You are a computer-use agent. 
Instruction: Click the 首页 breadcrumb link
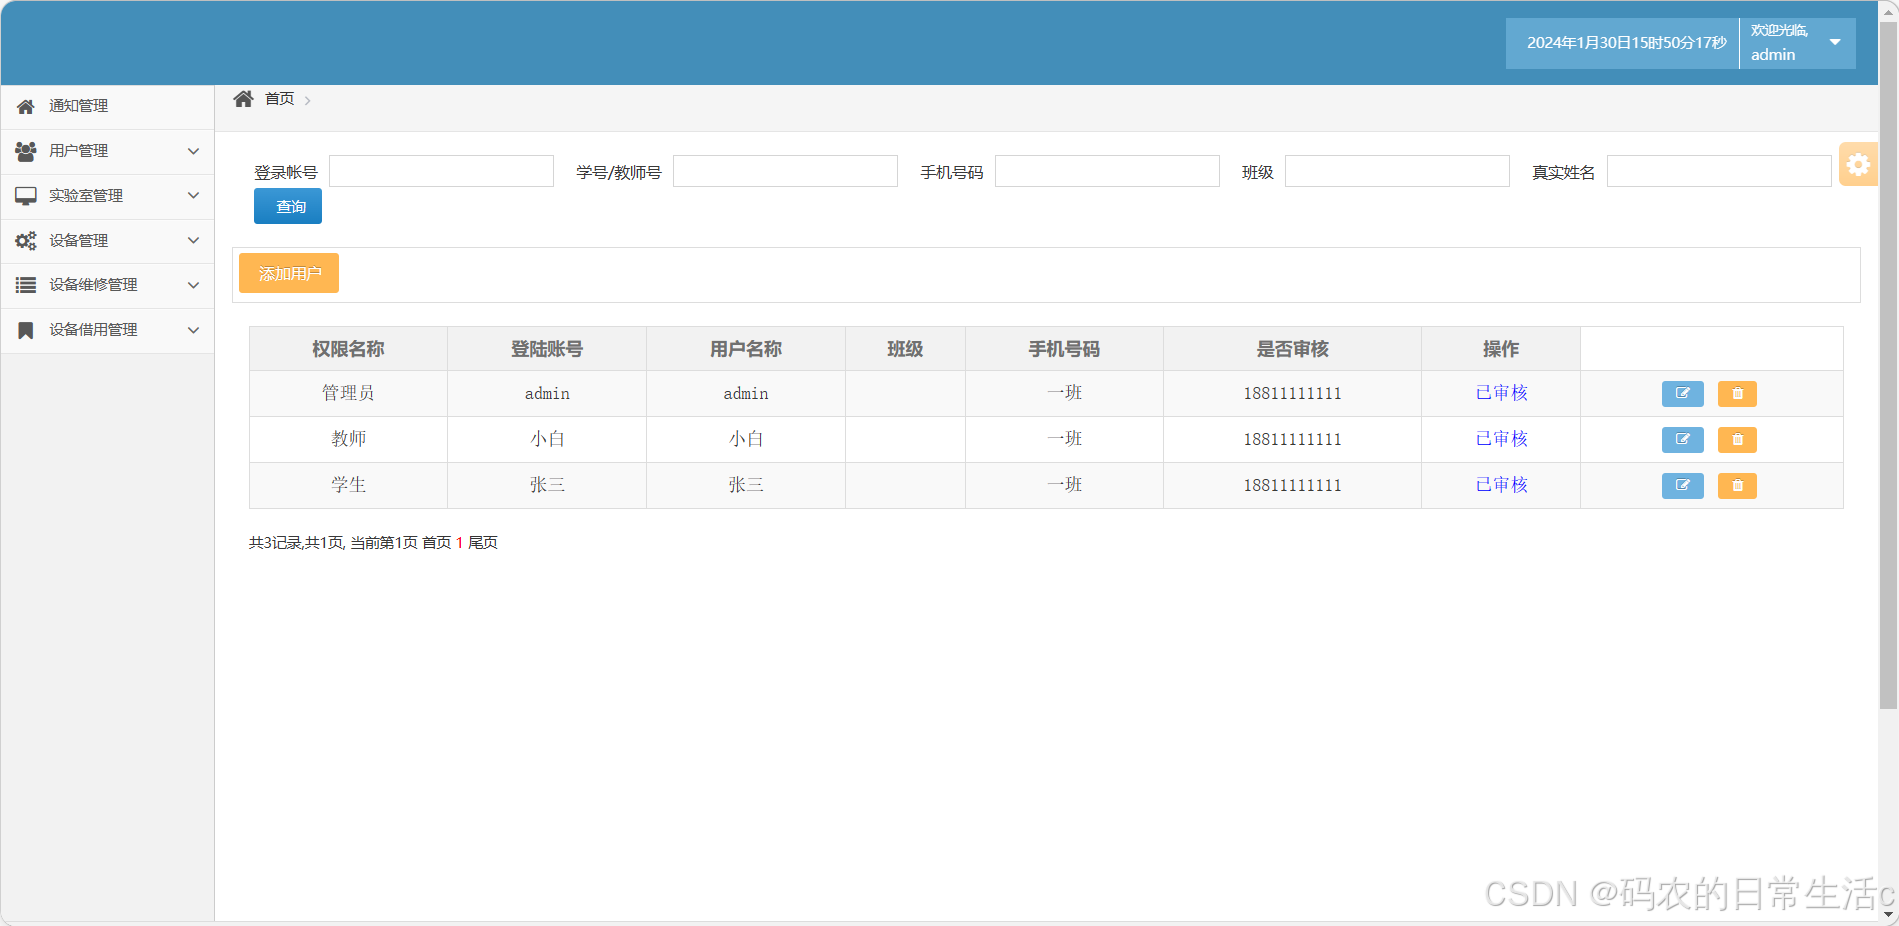pos(279,98)
